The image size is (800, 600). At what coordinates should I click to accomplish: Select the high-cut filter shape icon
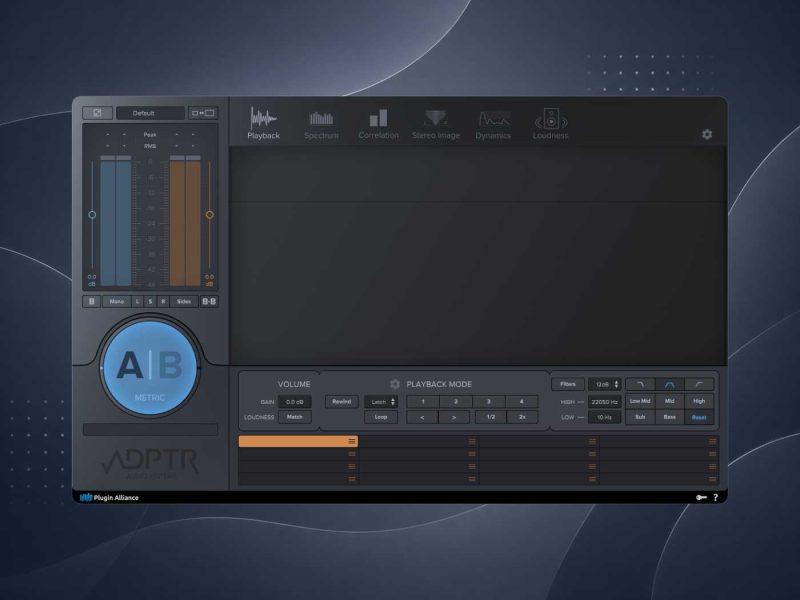[640, 384]
